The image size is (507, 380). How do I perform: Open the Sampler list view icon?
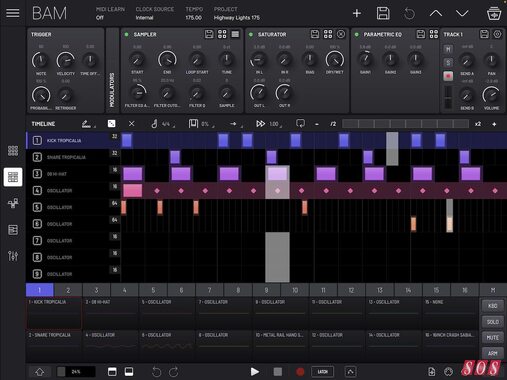[235, 34]
